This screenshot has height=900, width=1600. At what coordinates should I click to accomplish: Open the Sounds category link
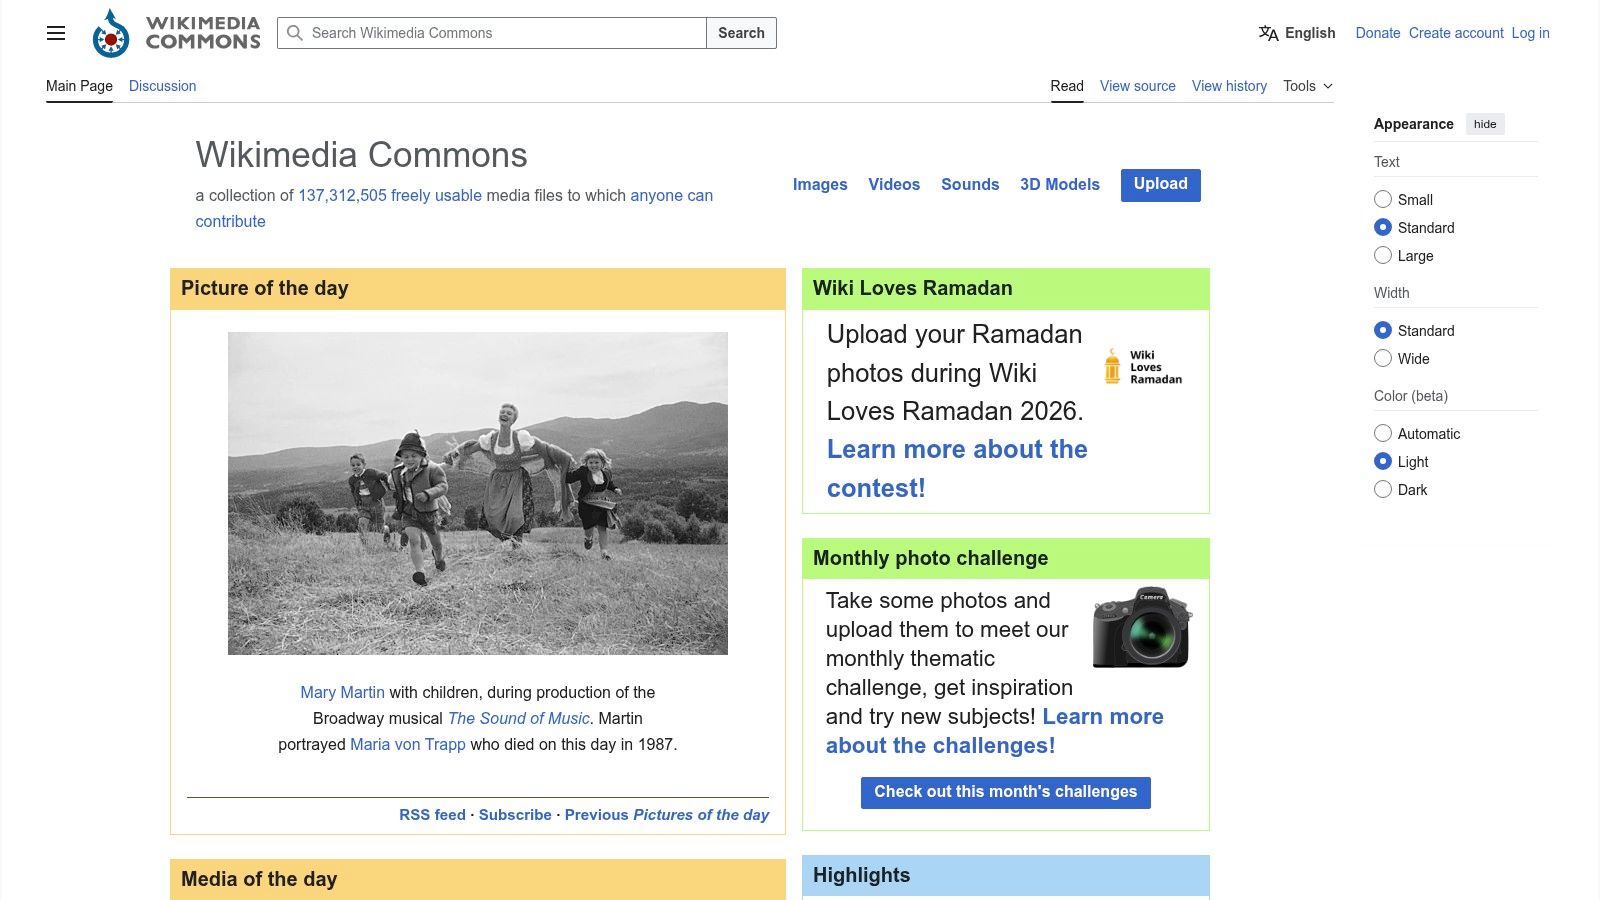point(970,184)
